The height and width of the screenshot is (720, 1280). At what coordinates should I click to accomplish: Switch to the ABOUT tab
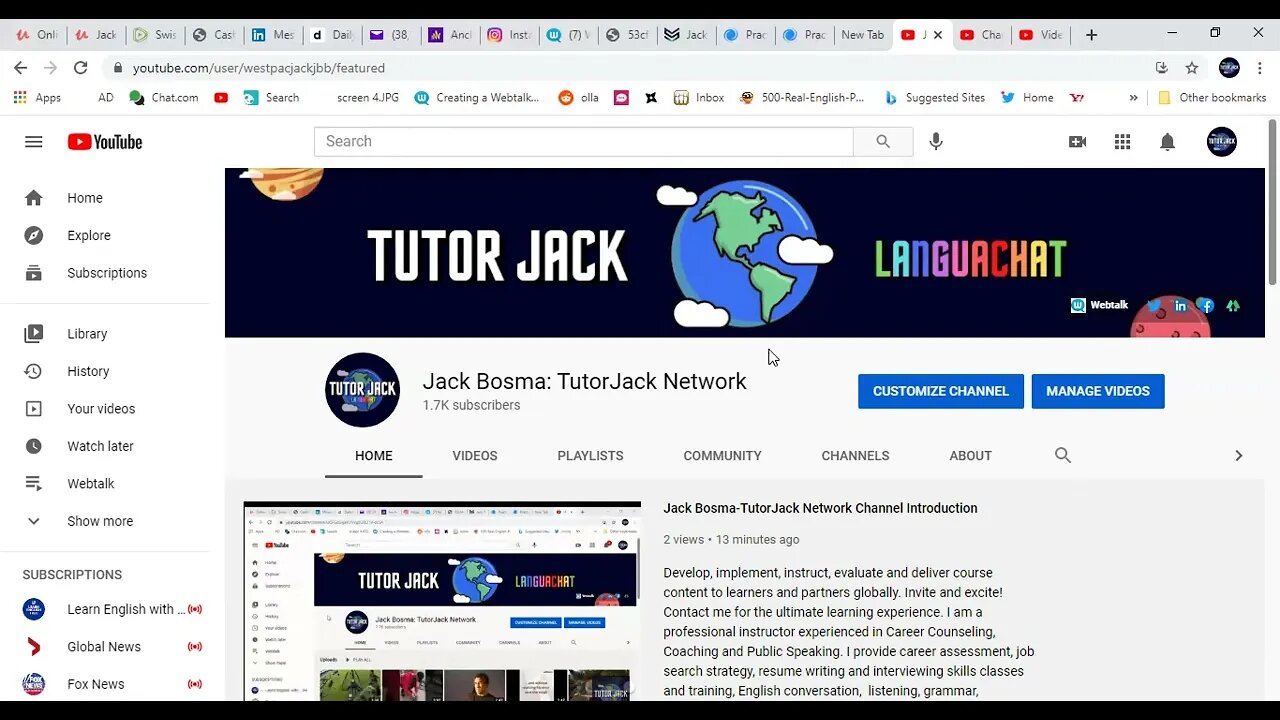point(970,456)
